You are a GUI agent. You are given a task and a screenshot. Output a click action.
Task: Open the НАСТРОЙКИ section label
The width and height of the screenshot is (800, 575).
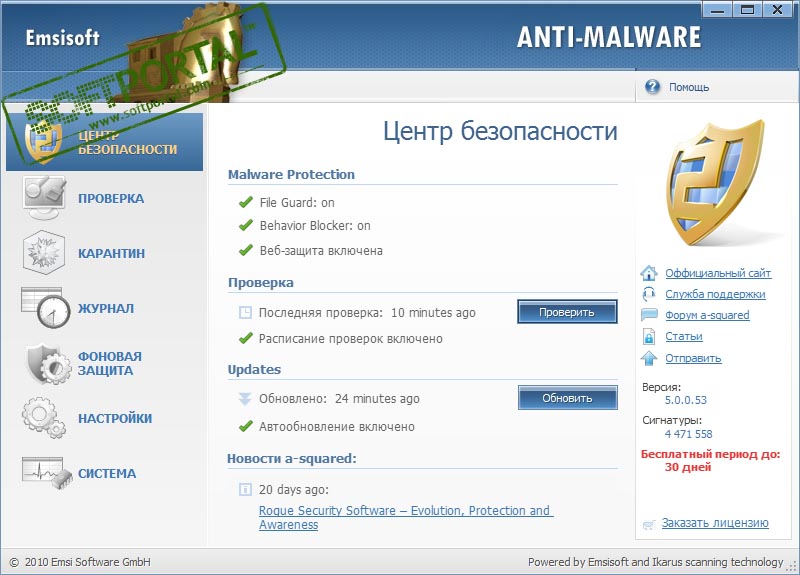[115, 418]
